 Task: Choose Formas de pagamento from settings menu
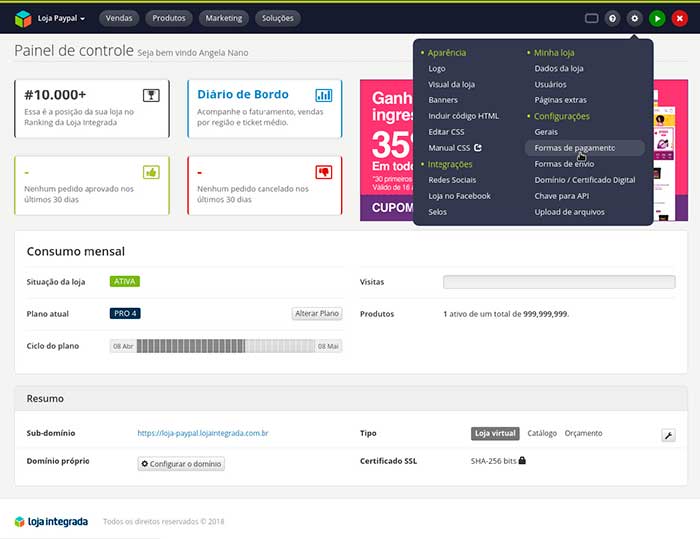(574, 148)
